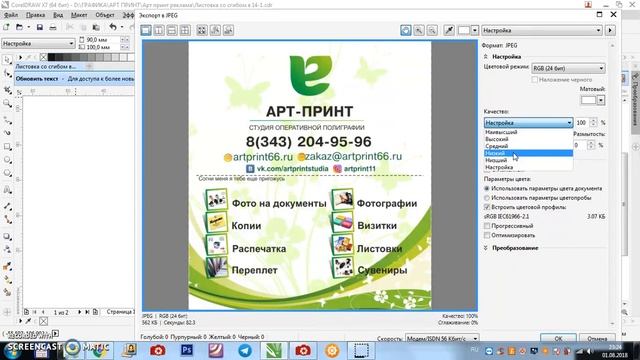Click Cancel in the export dialog

pos(597,338)
